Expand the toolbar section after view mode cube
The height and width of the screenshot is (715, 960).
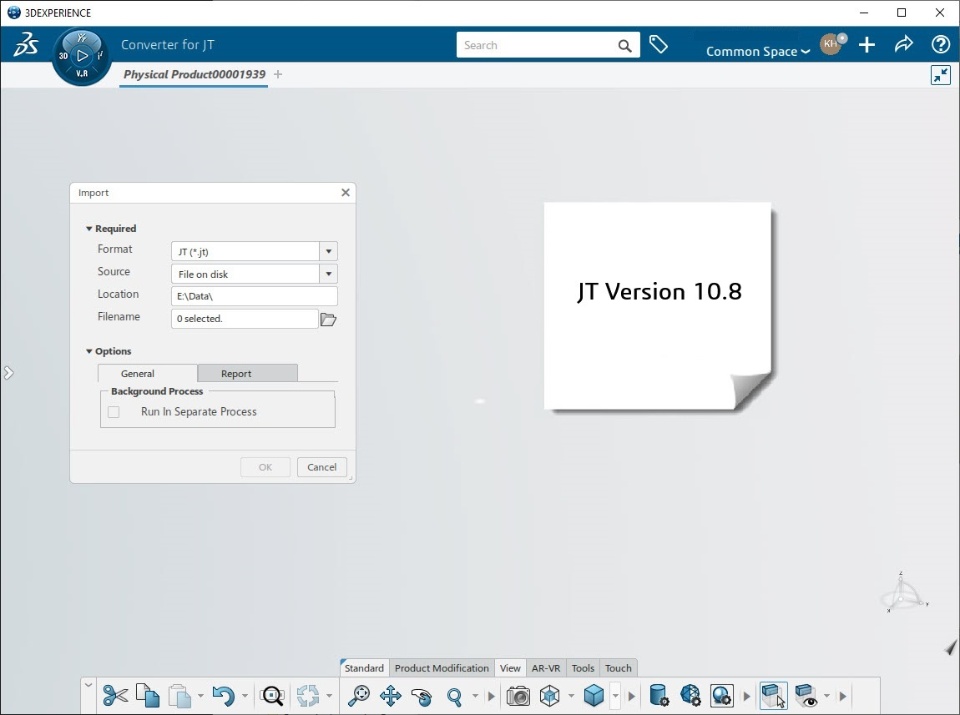click(x=632, y=696)
